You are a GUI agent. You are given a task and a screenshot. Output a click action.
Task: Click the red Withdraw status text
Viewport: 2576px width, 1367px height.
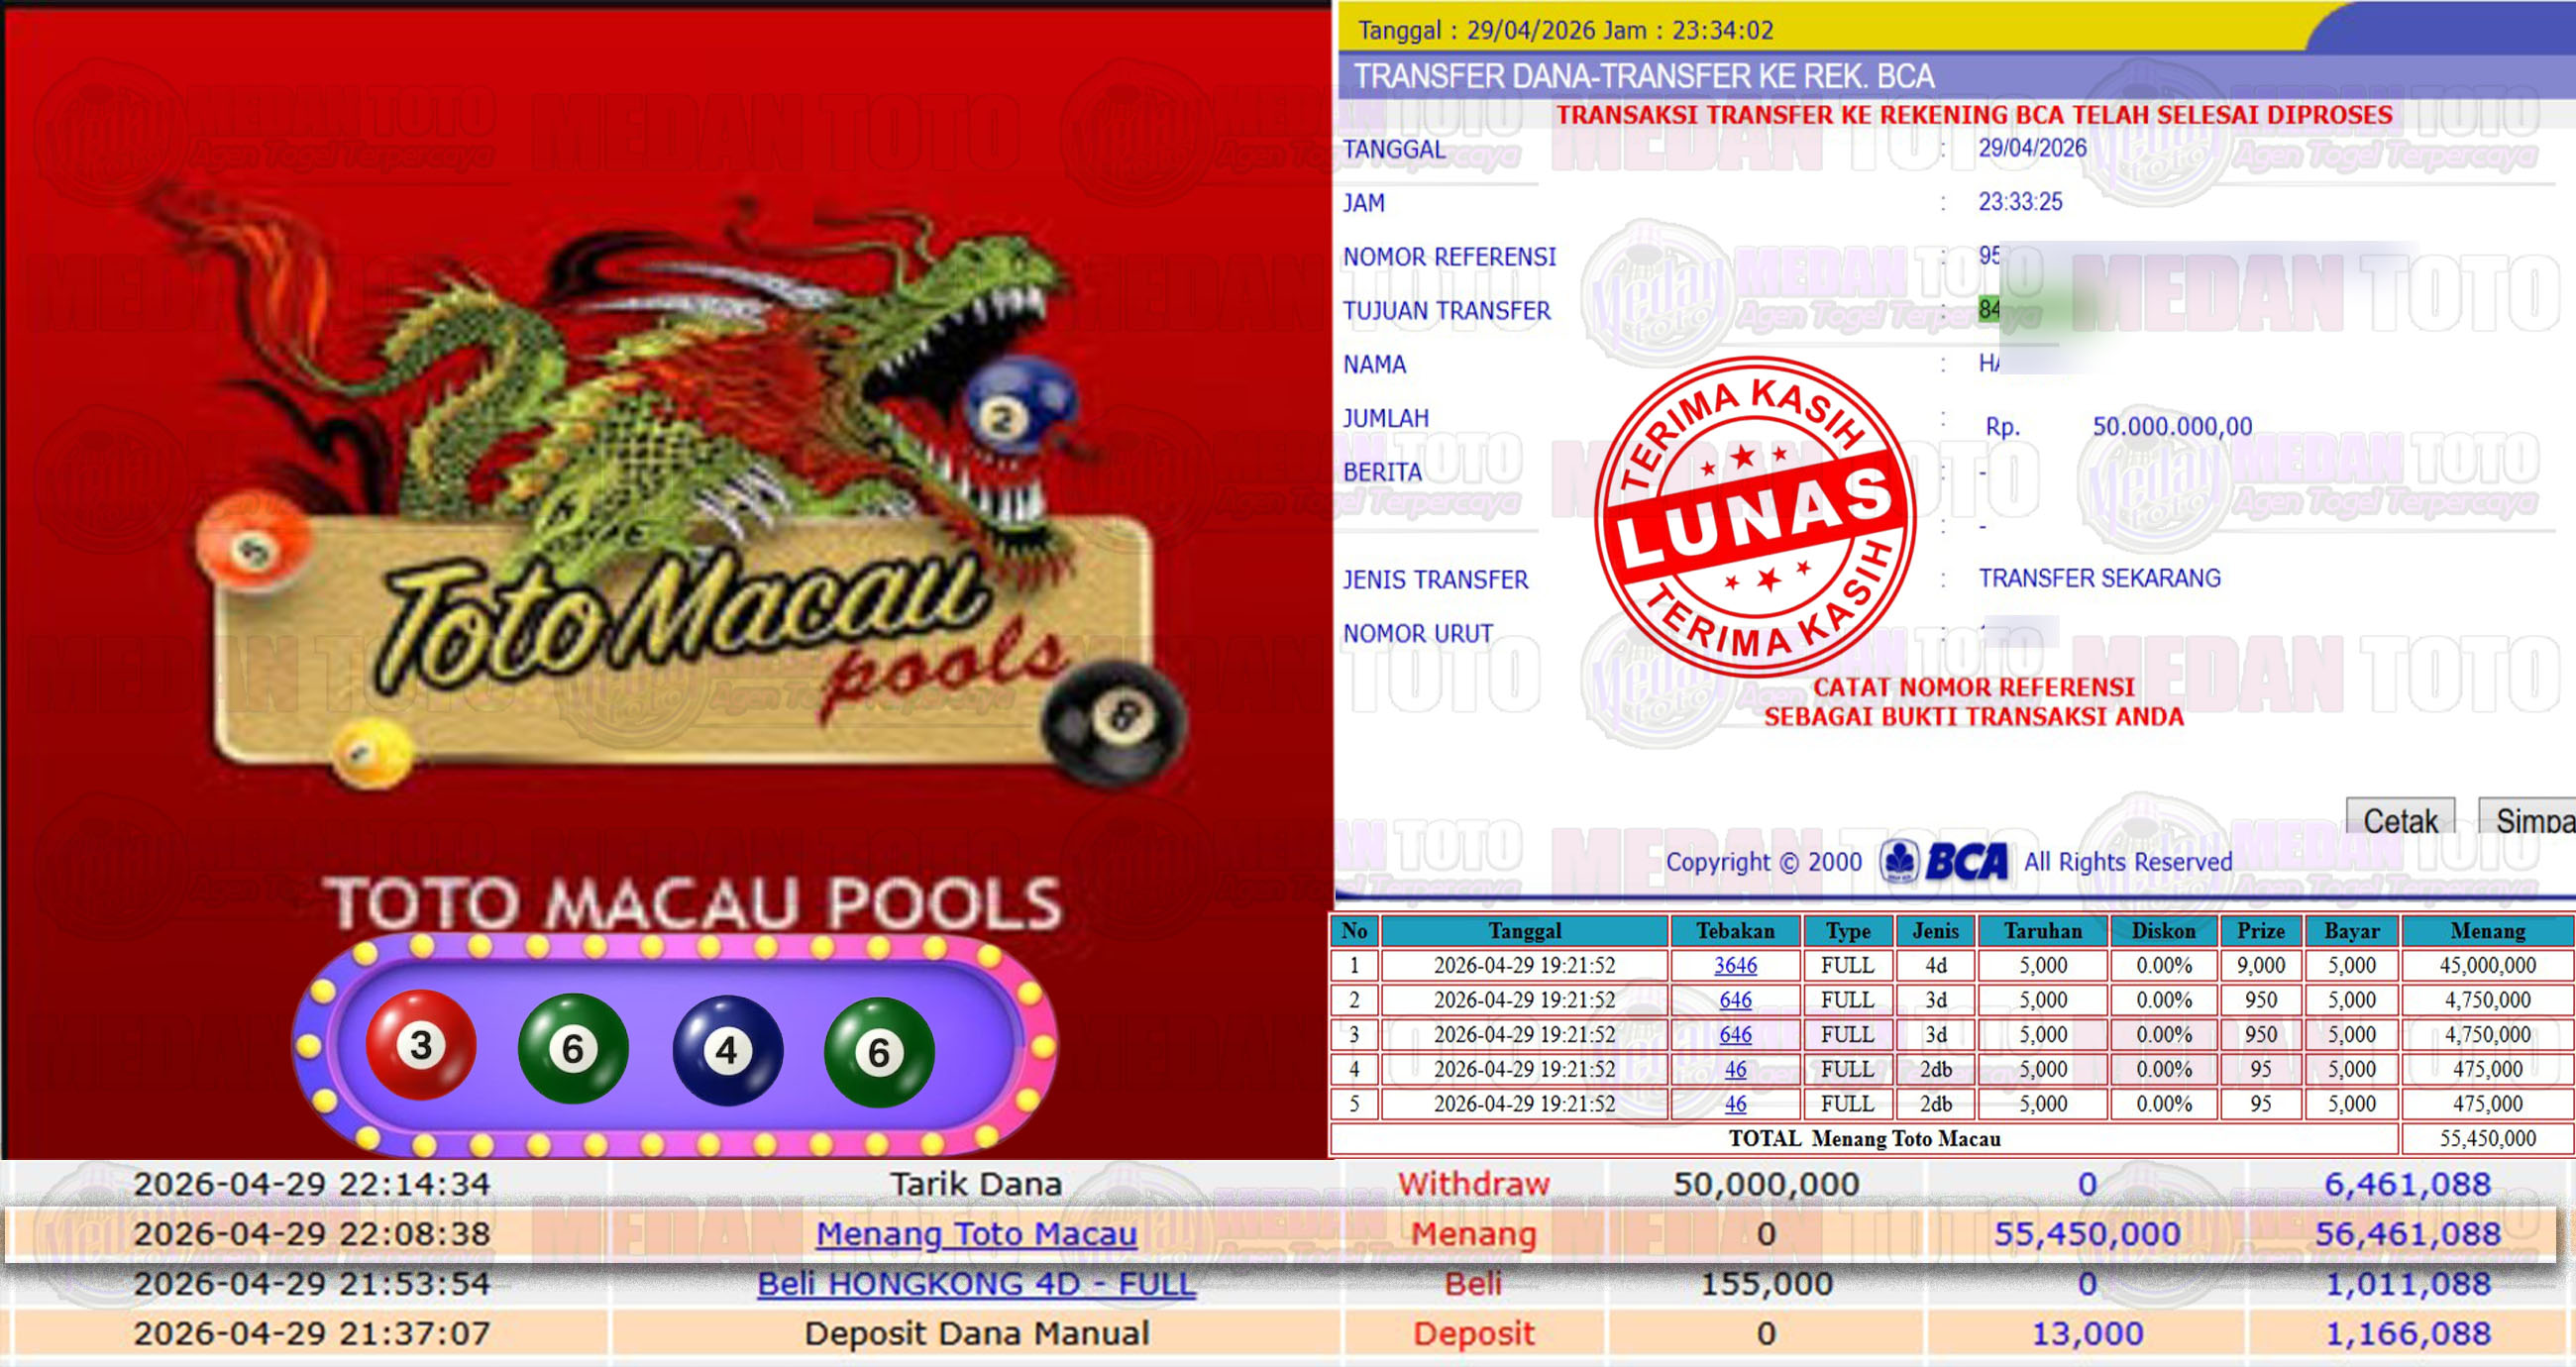pos(1473,1184)
